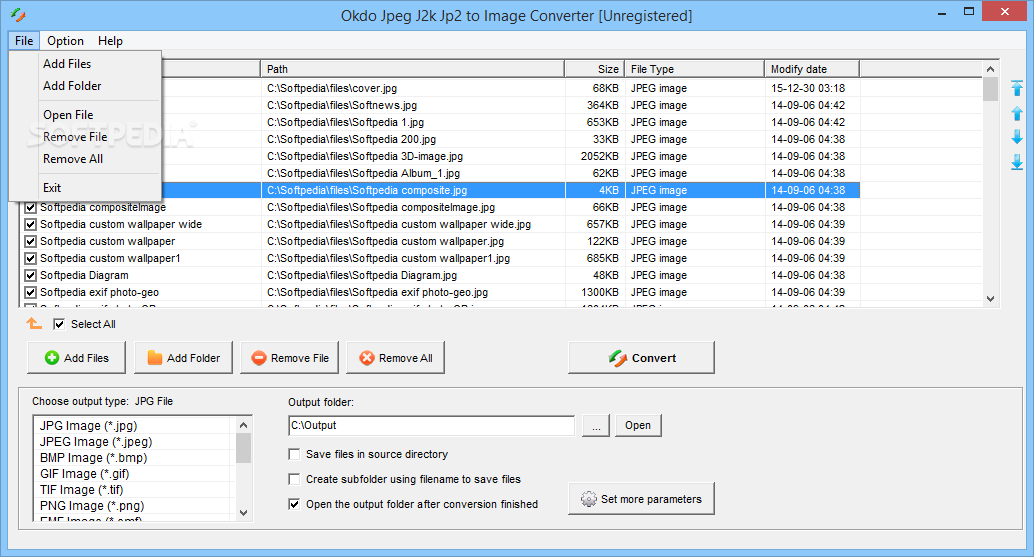The height and width of the screenshot is (557, 1034).
Task: Click the Output folder path field
Action: [x=432, y=426]
